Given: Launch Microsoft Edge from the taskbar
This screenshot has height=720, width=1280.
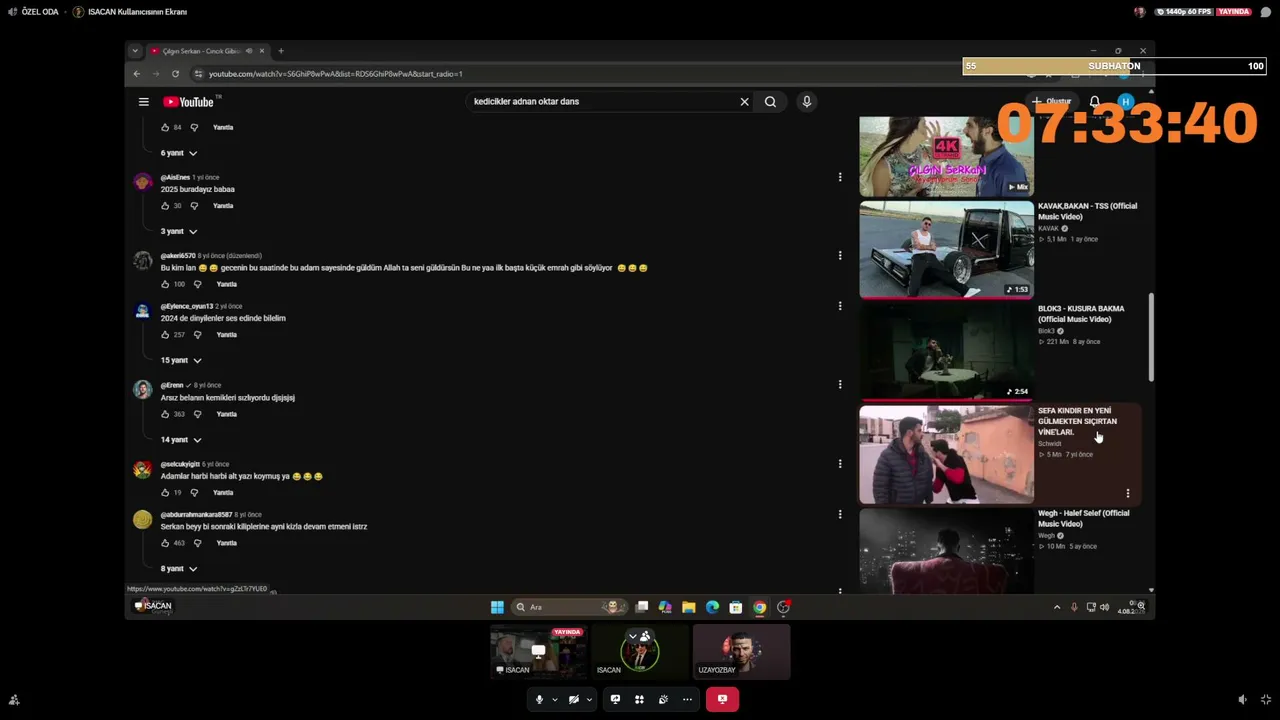Looking at the screenshot, I should (712, 607).
